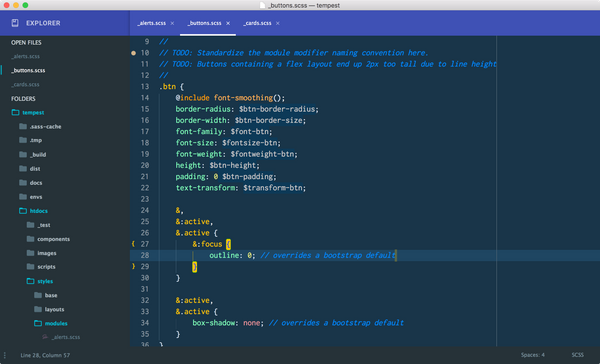Click $btn-border-size variable on line 16
This screenshot has height=364, width=600.
click(268, 120)
